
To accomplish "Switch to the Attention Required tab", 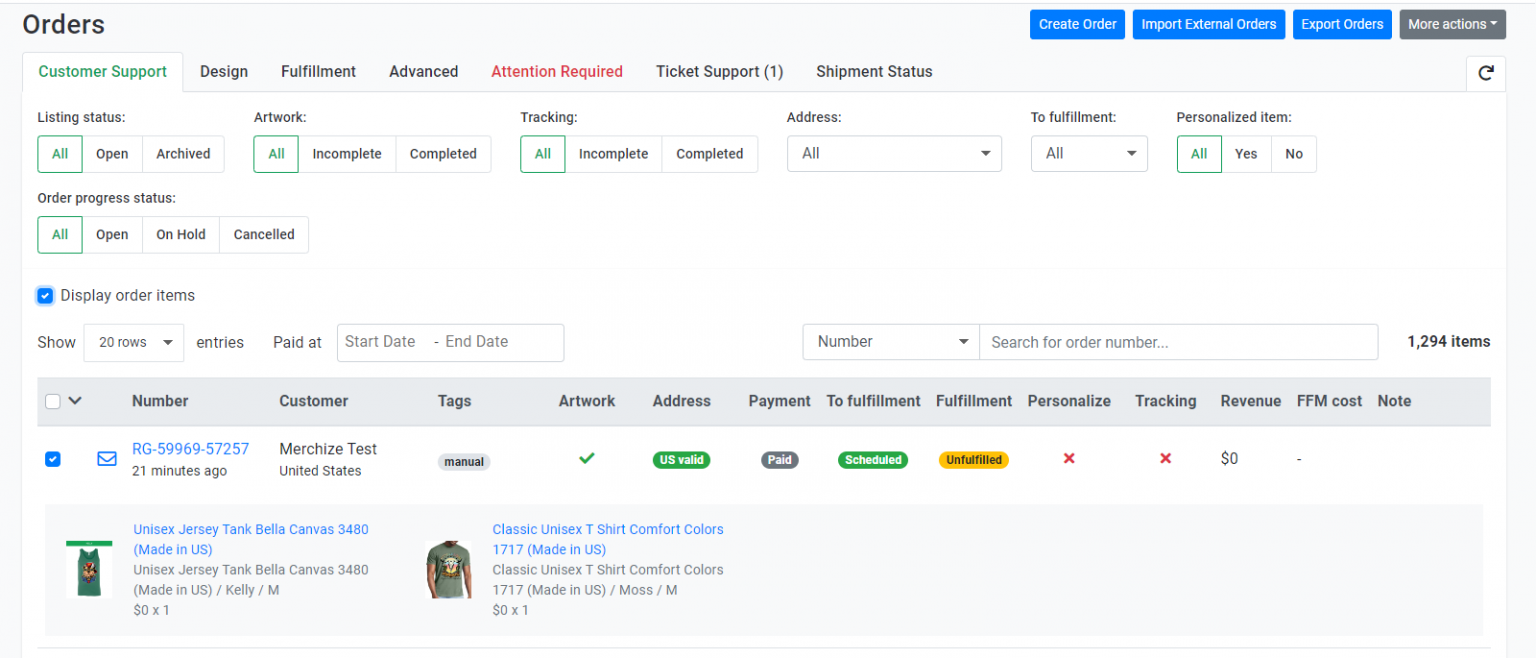I will point(557,72).
